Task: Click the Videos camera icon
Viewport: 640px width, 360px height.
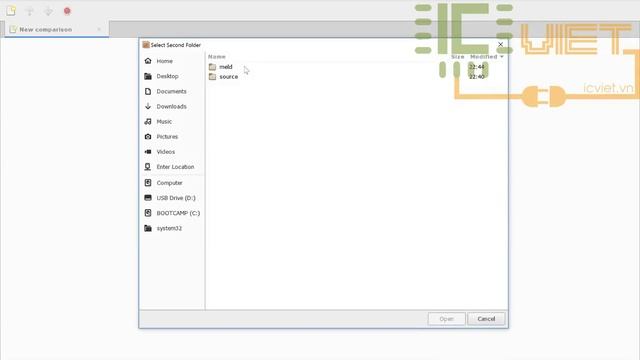Action: click(148, 152)
